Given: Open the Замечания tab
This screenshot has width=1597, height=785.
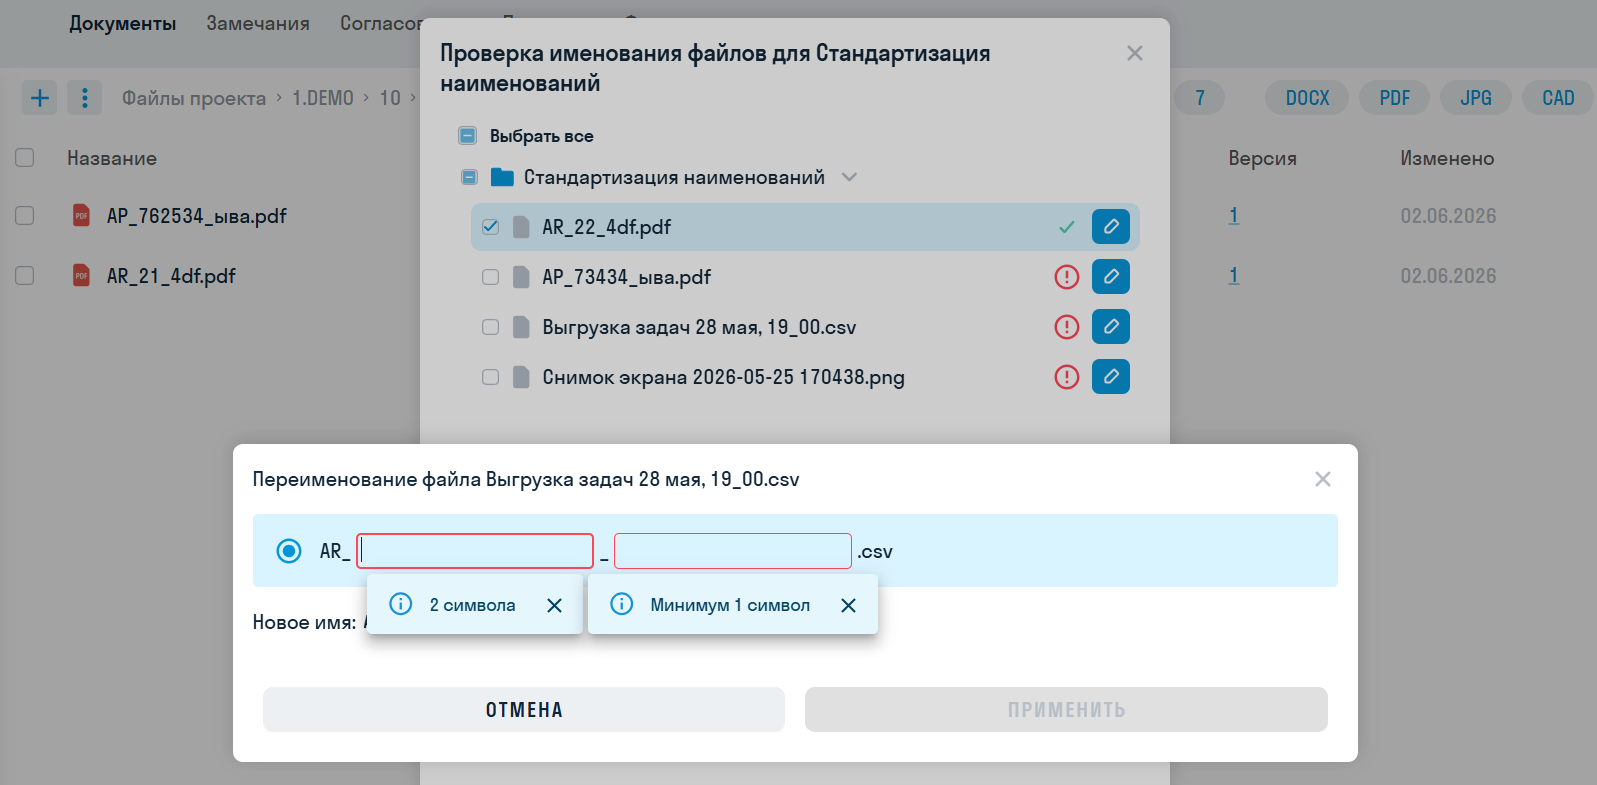Looking at the screenshot, I should (x=258, y=23).
